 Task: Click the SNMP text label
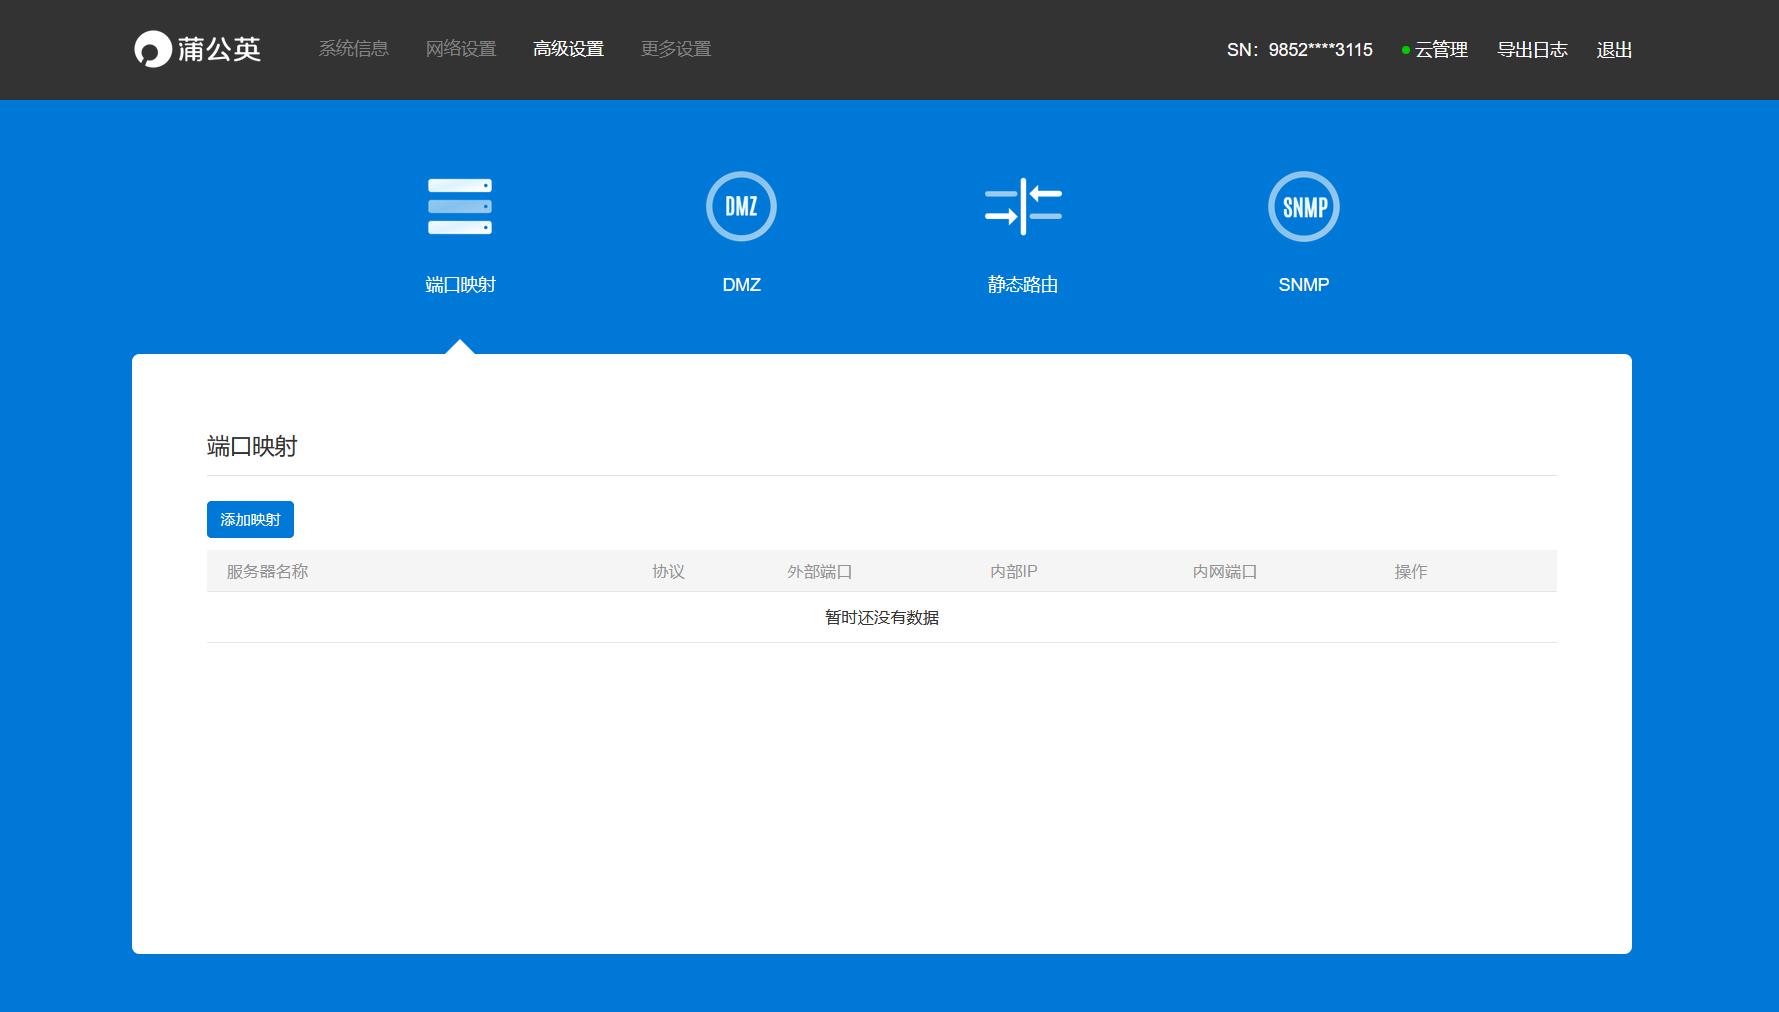point(1303,285)
